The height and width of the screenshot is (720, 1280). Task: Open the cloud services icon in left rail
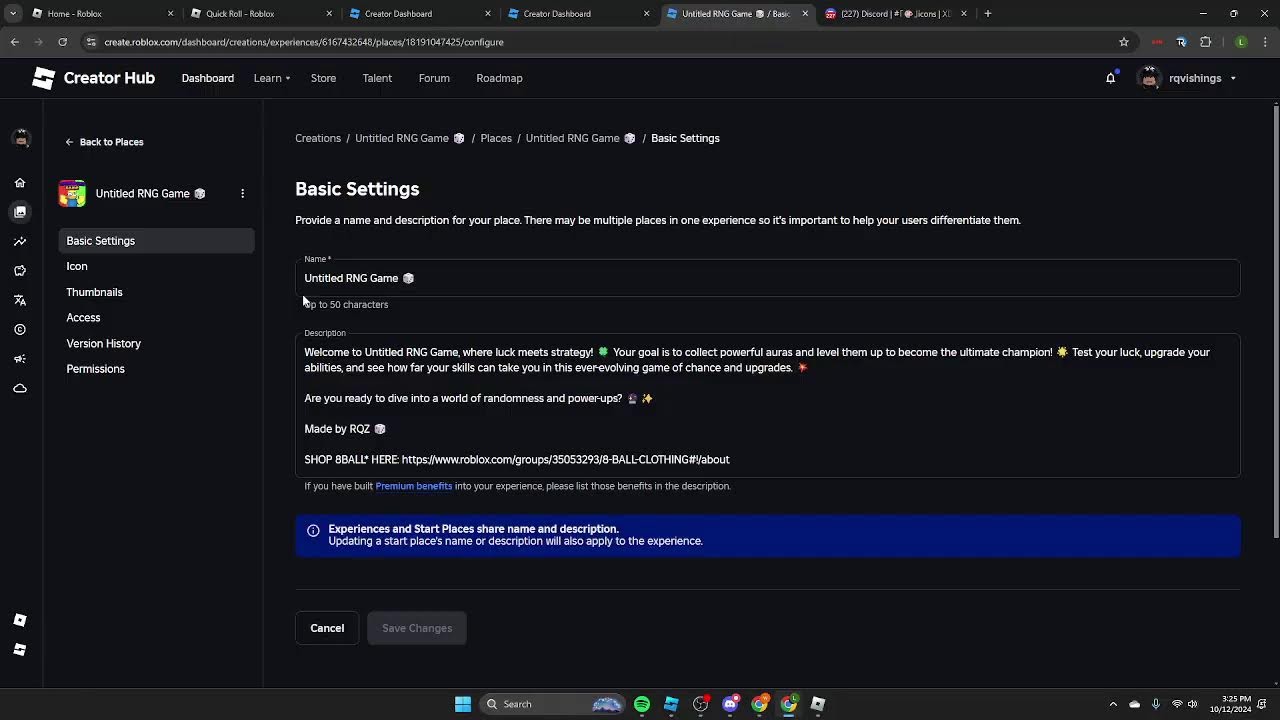point(20,388)
